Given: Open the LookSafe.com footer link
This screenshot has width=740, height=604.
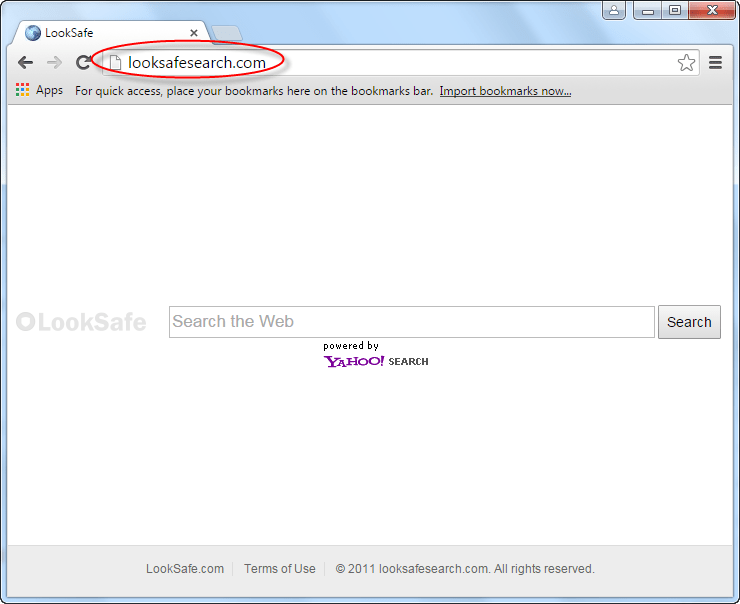Looking at the screenshot, I should [x=185, y=569].
